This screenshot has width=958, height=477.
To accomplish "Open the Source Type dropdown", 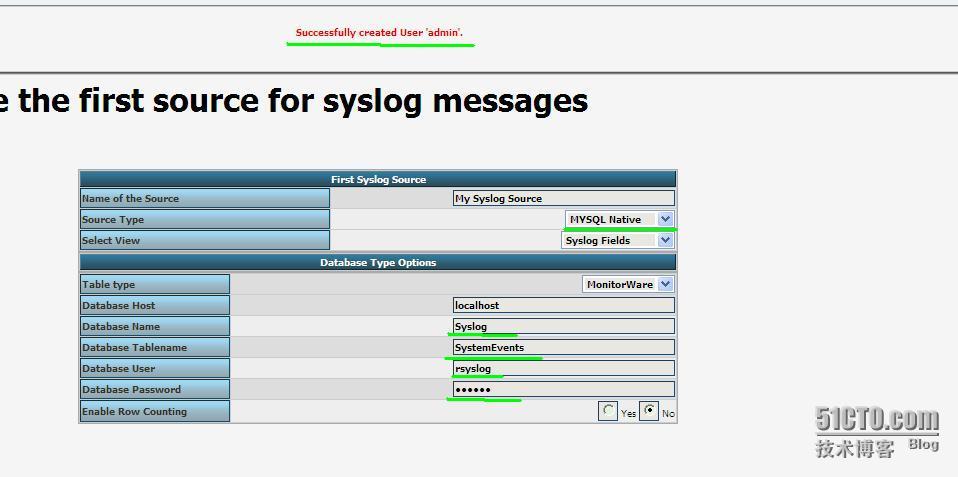I will coord(620,219).
